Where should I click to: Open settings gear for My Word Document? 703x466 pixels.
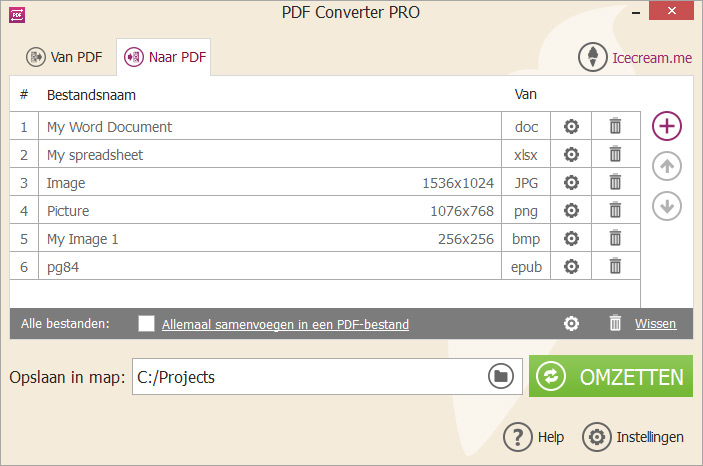pos(571,127)
